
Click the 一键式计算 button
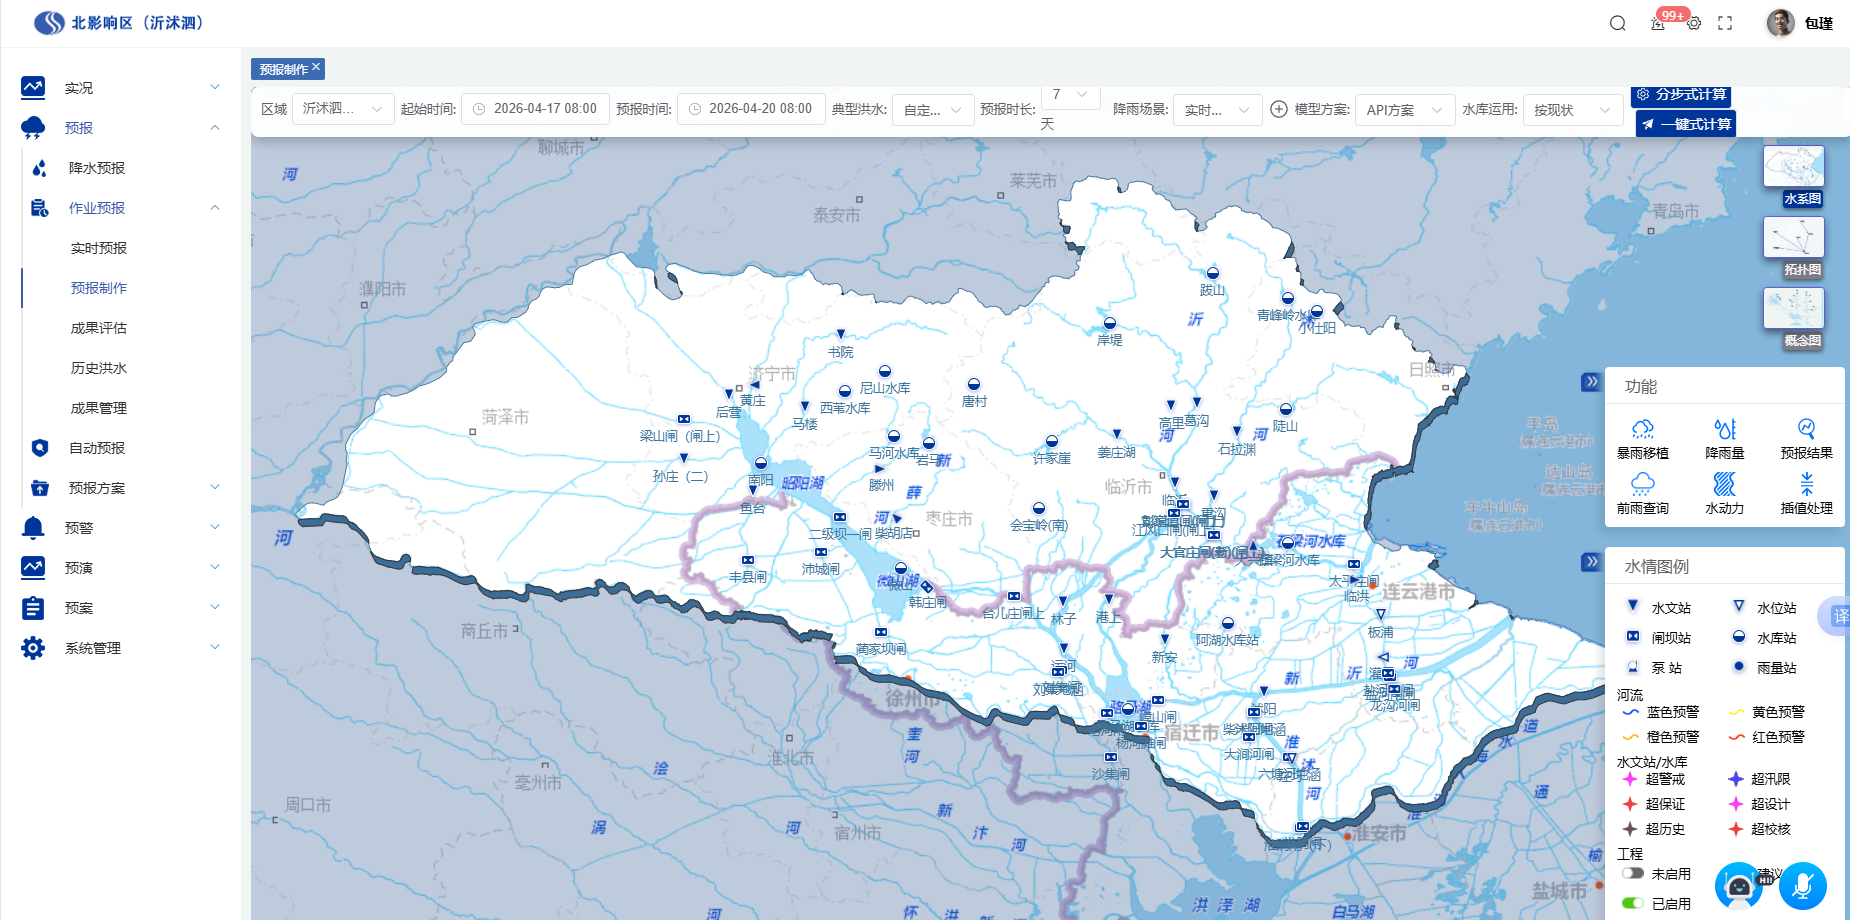1685,124
